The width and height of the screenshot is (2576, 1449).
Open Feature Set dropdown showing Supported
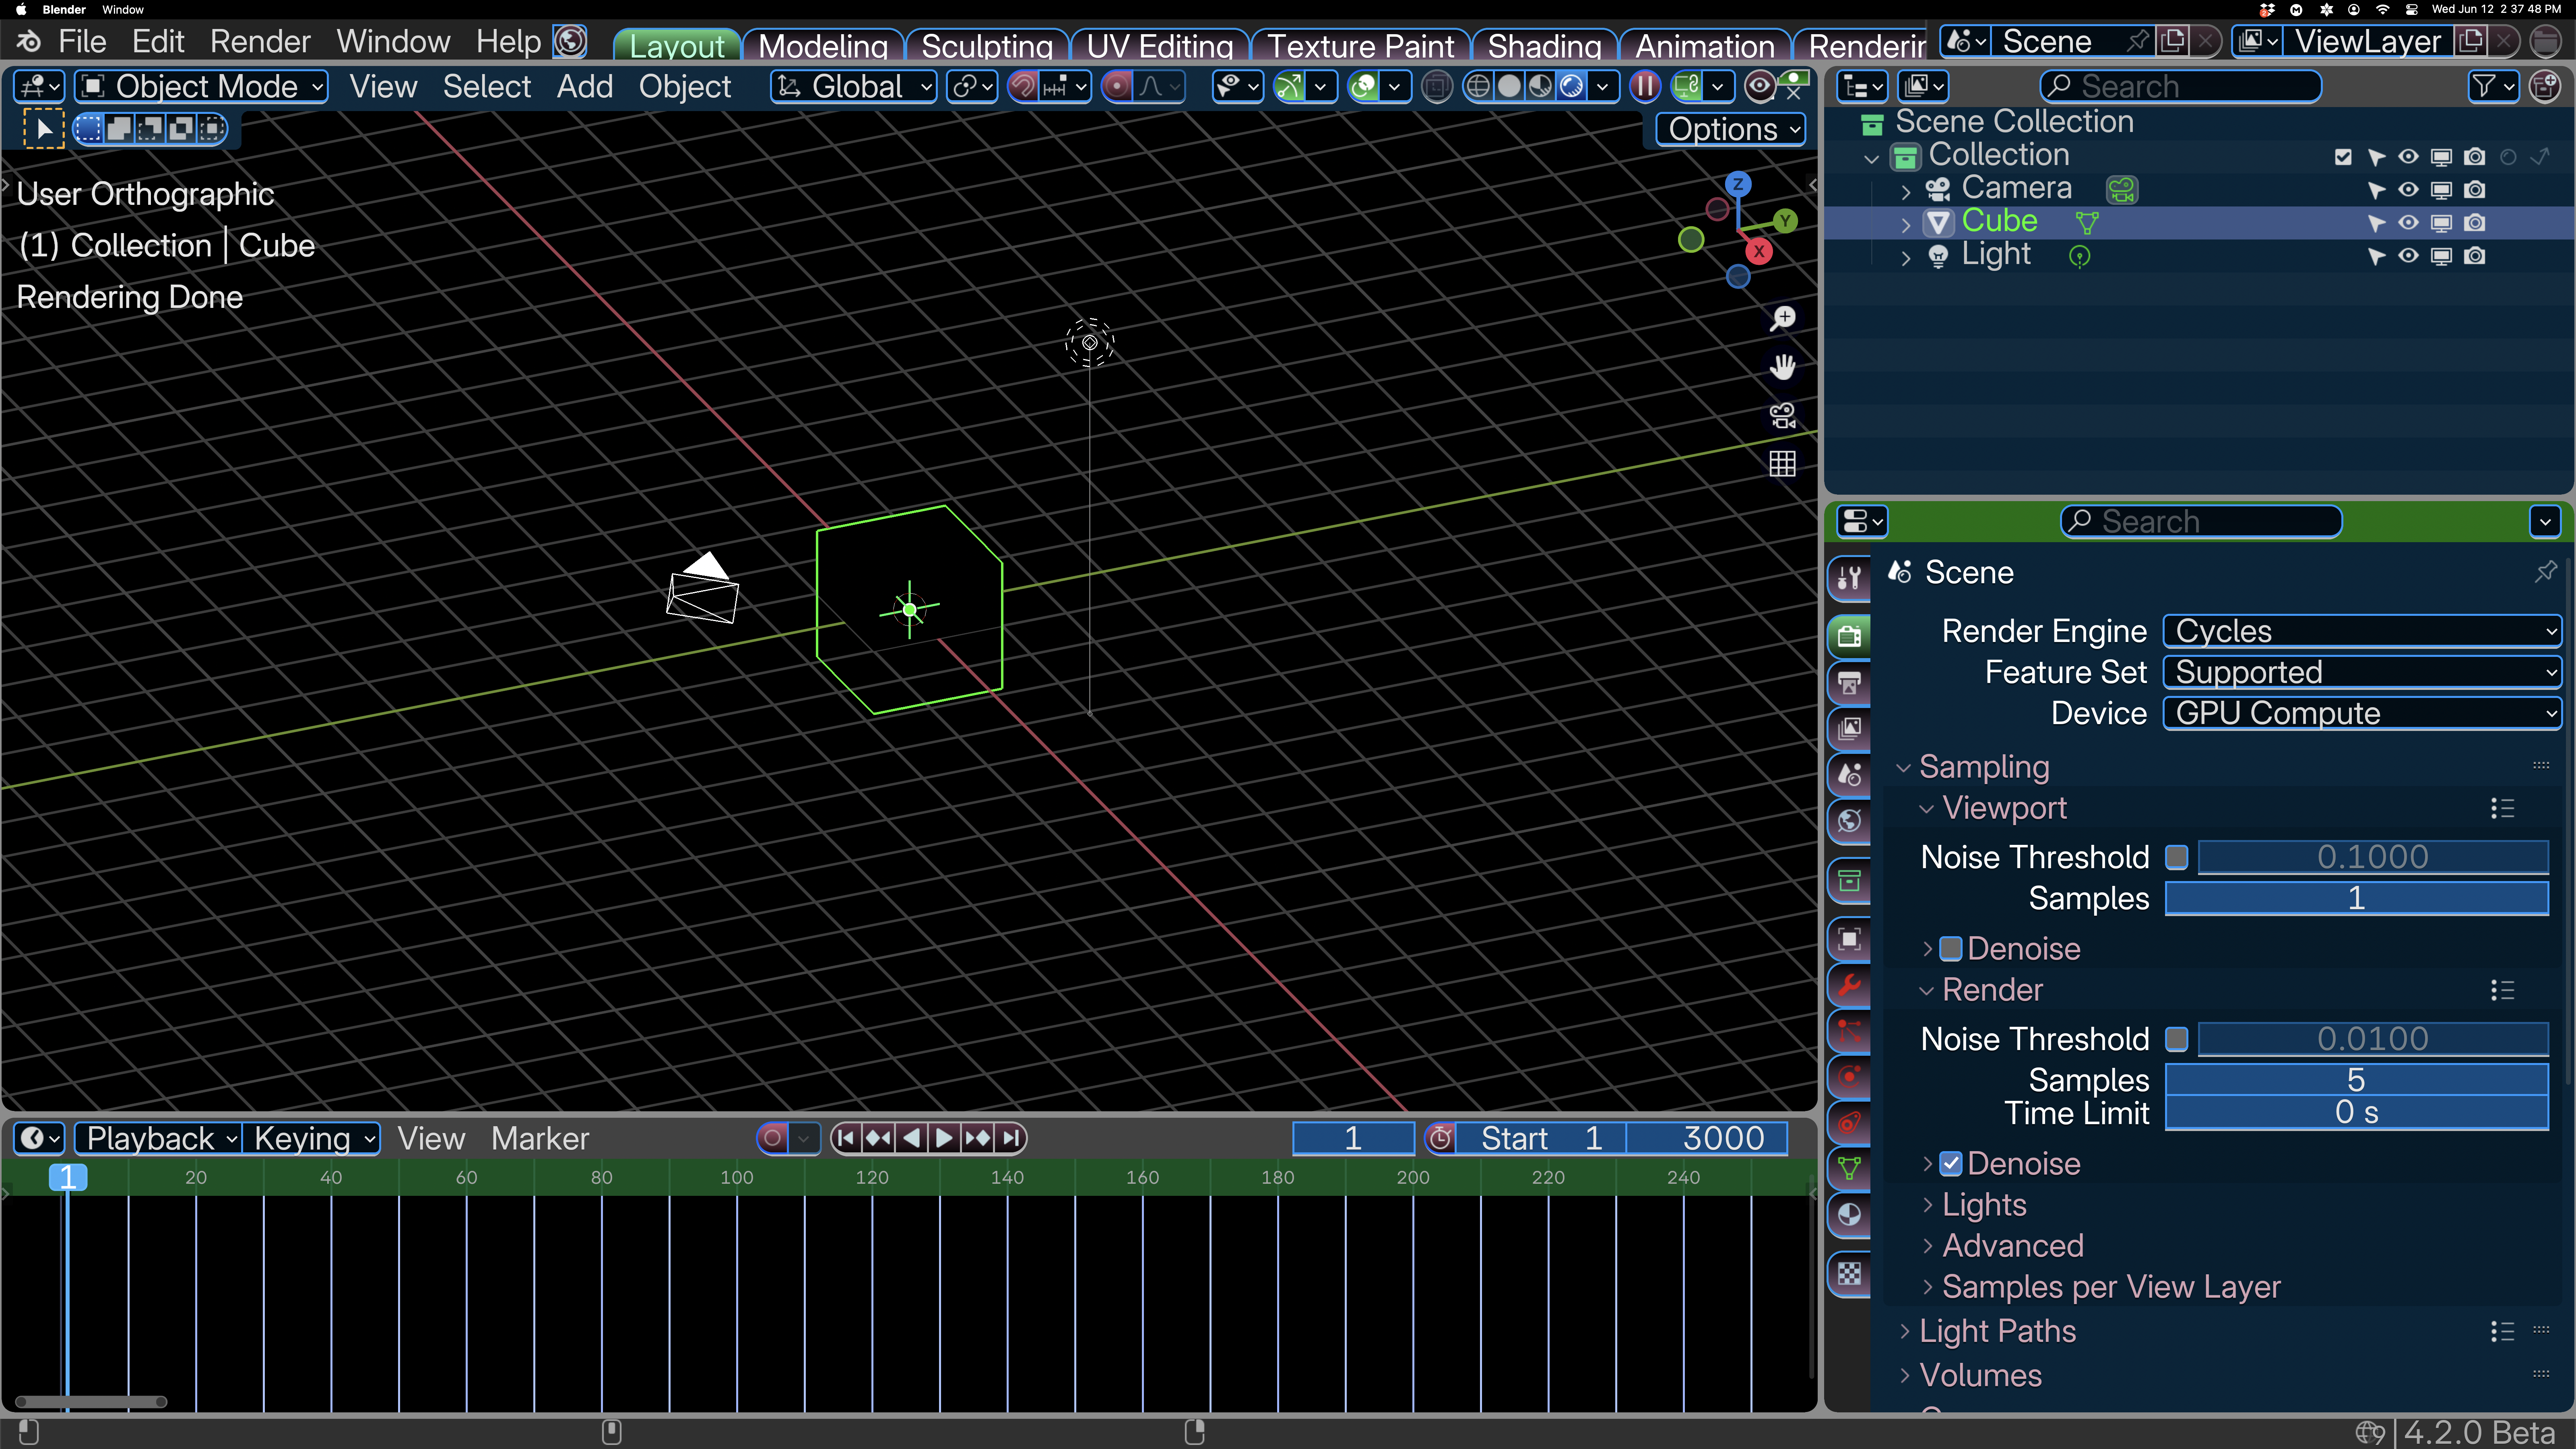pyautogui.click(x=2361, y=672)
